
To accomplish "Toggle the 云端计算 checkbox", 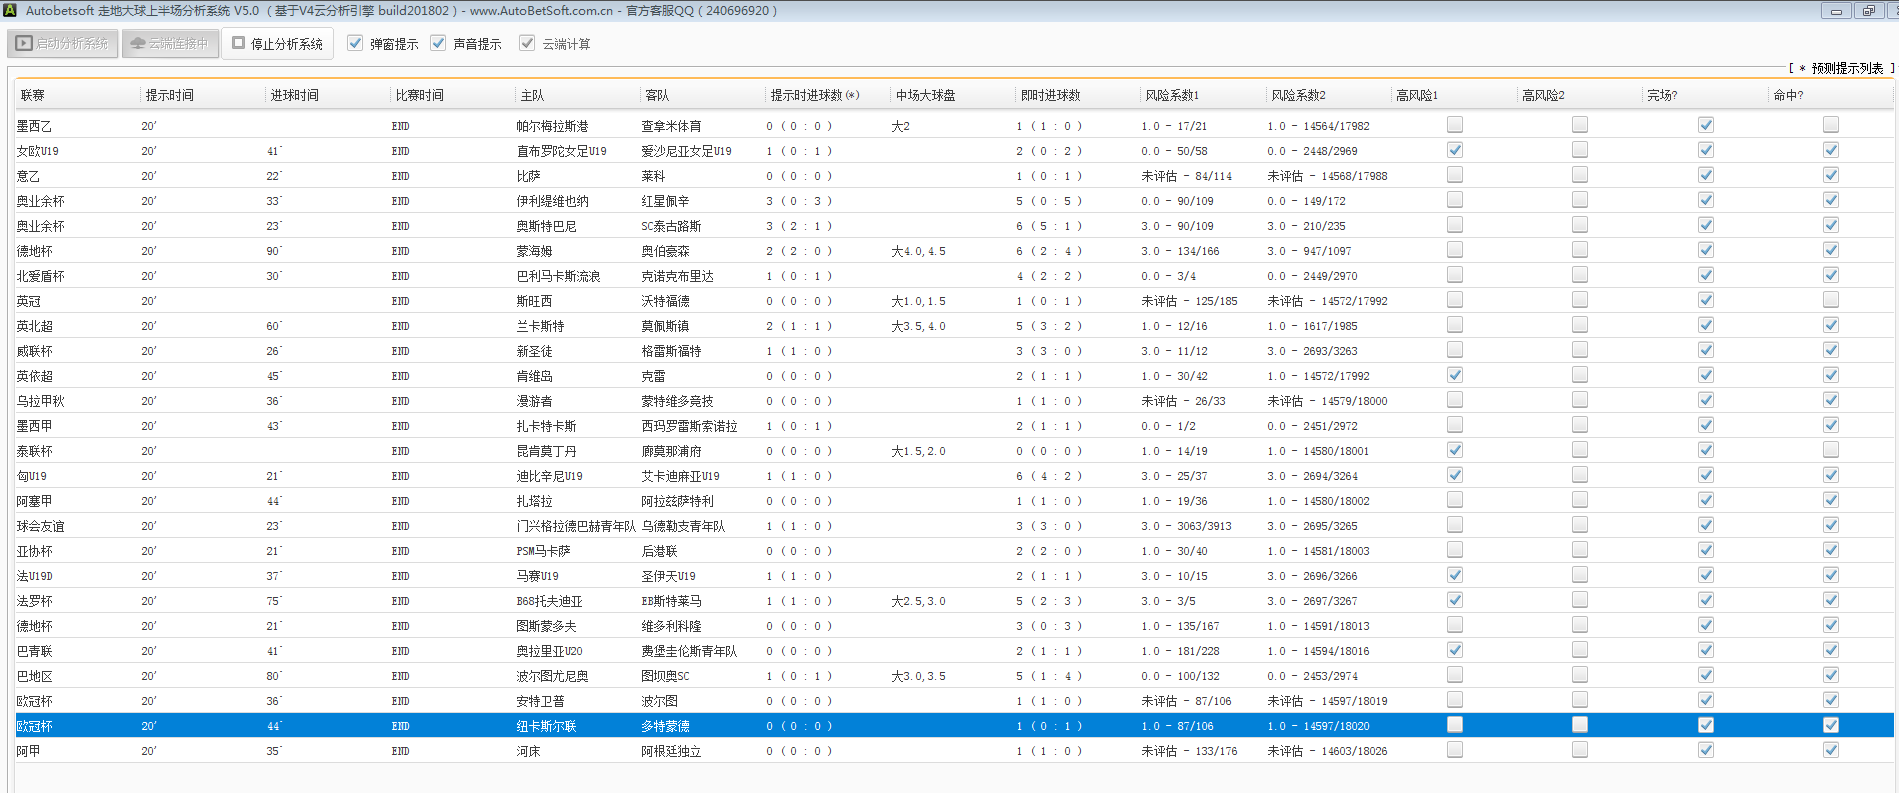I will [x=527, y=43].
